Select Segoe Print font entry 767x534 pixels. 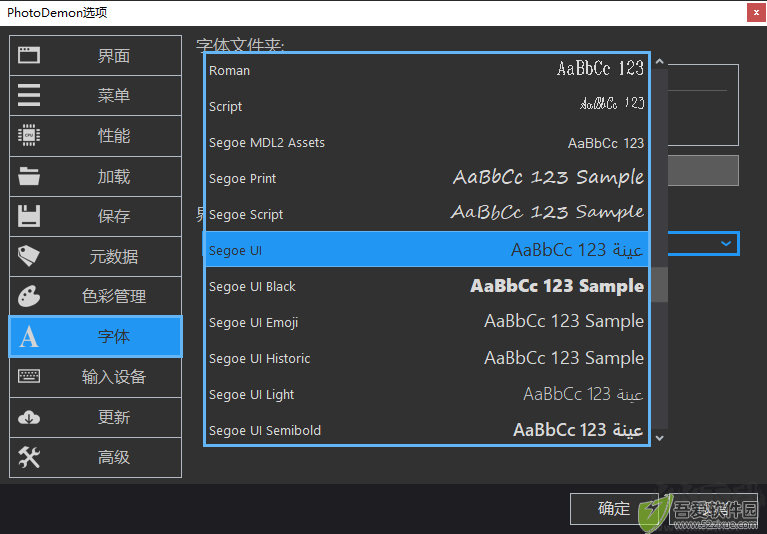pos(427,178)
